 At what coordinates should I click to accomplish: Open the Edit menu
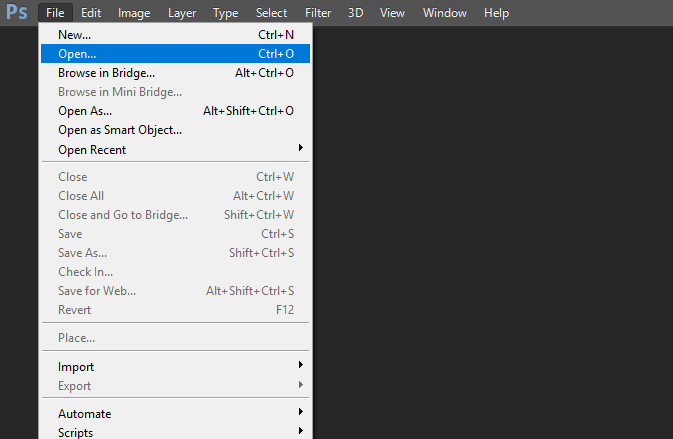point(91,13)
